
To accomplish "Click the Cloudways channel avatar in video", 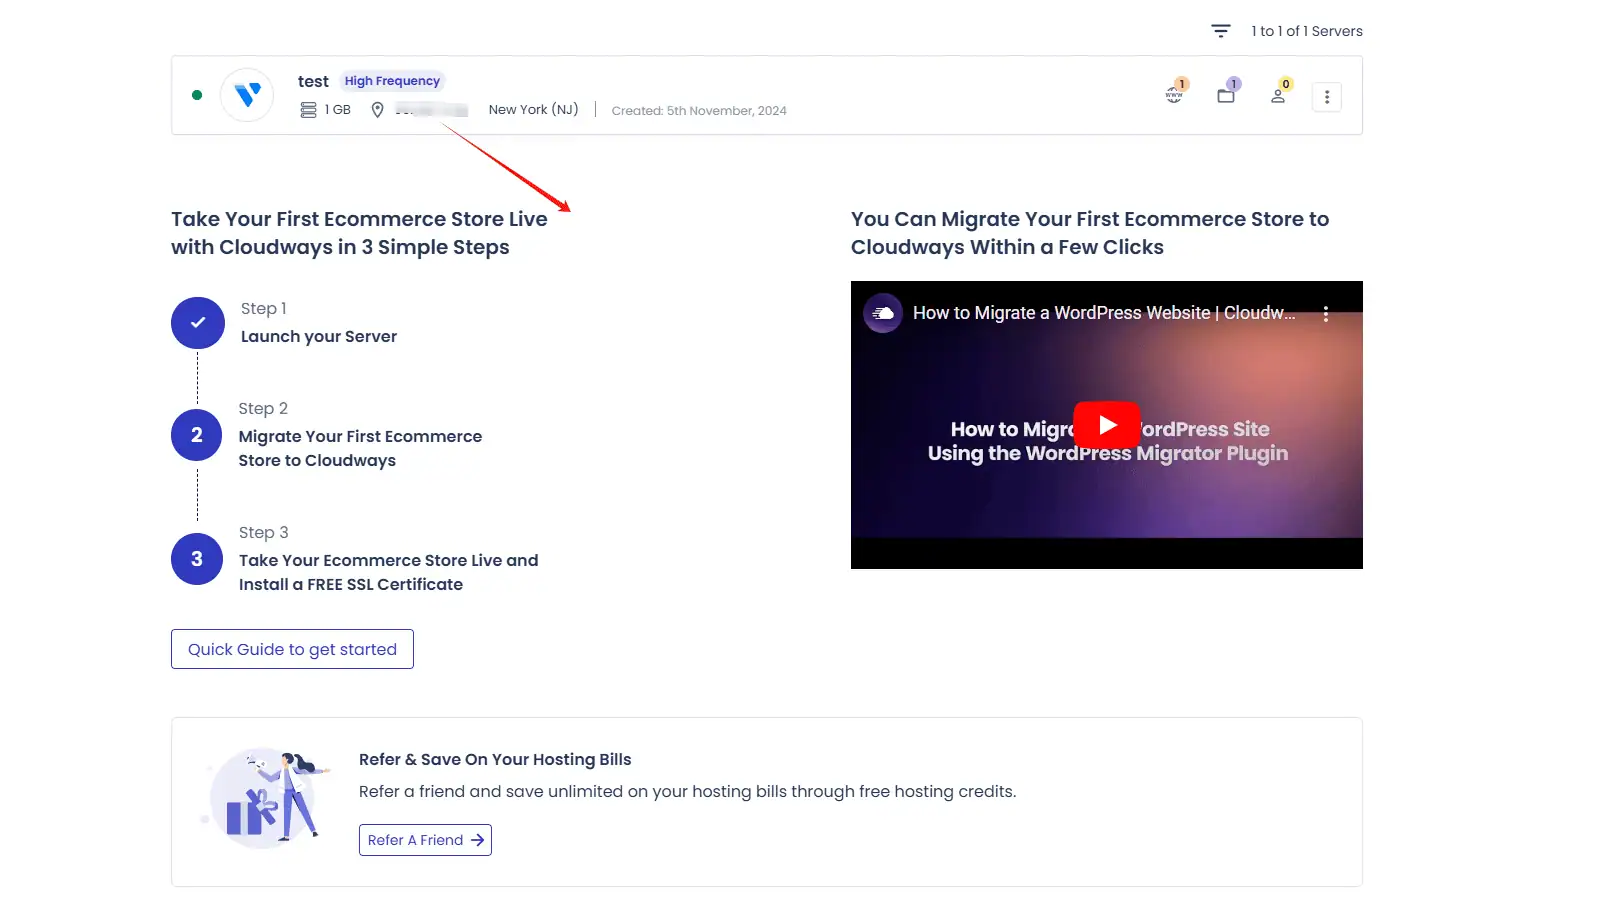I will [883, 313].
